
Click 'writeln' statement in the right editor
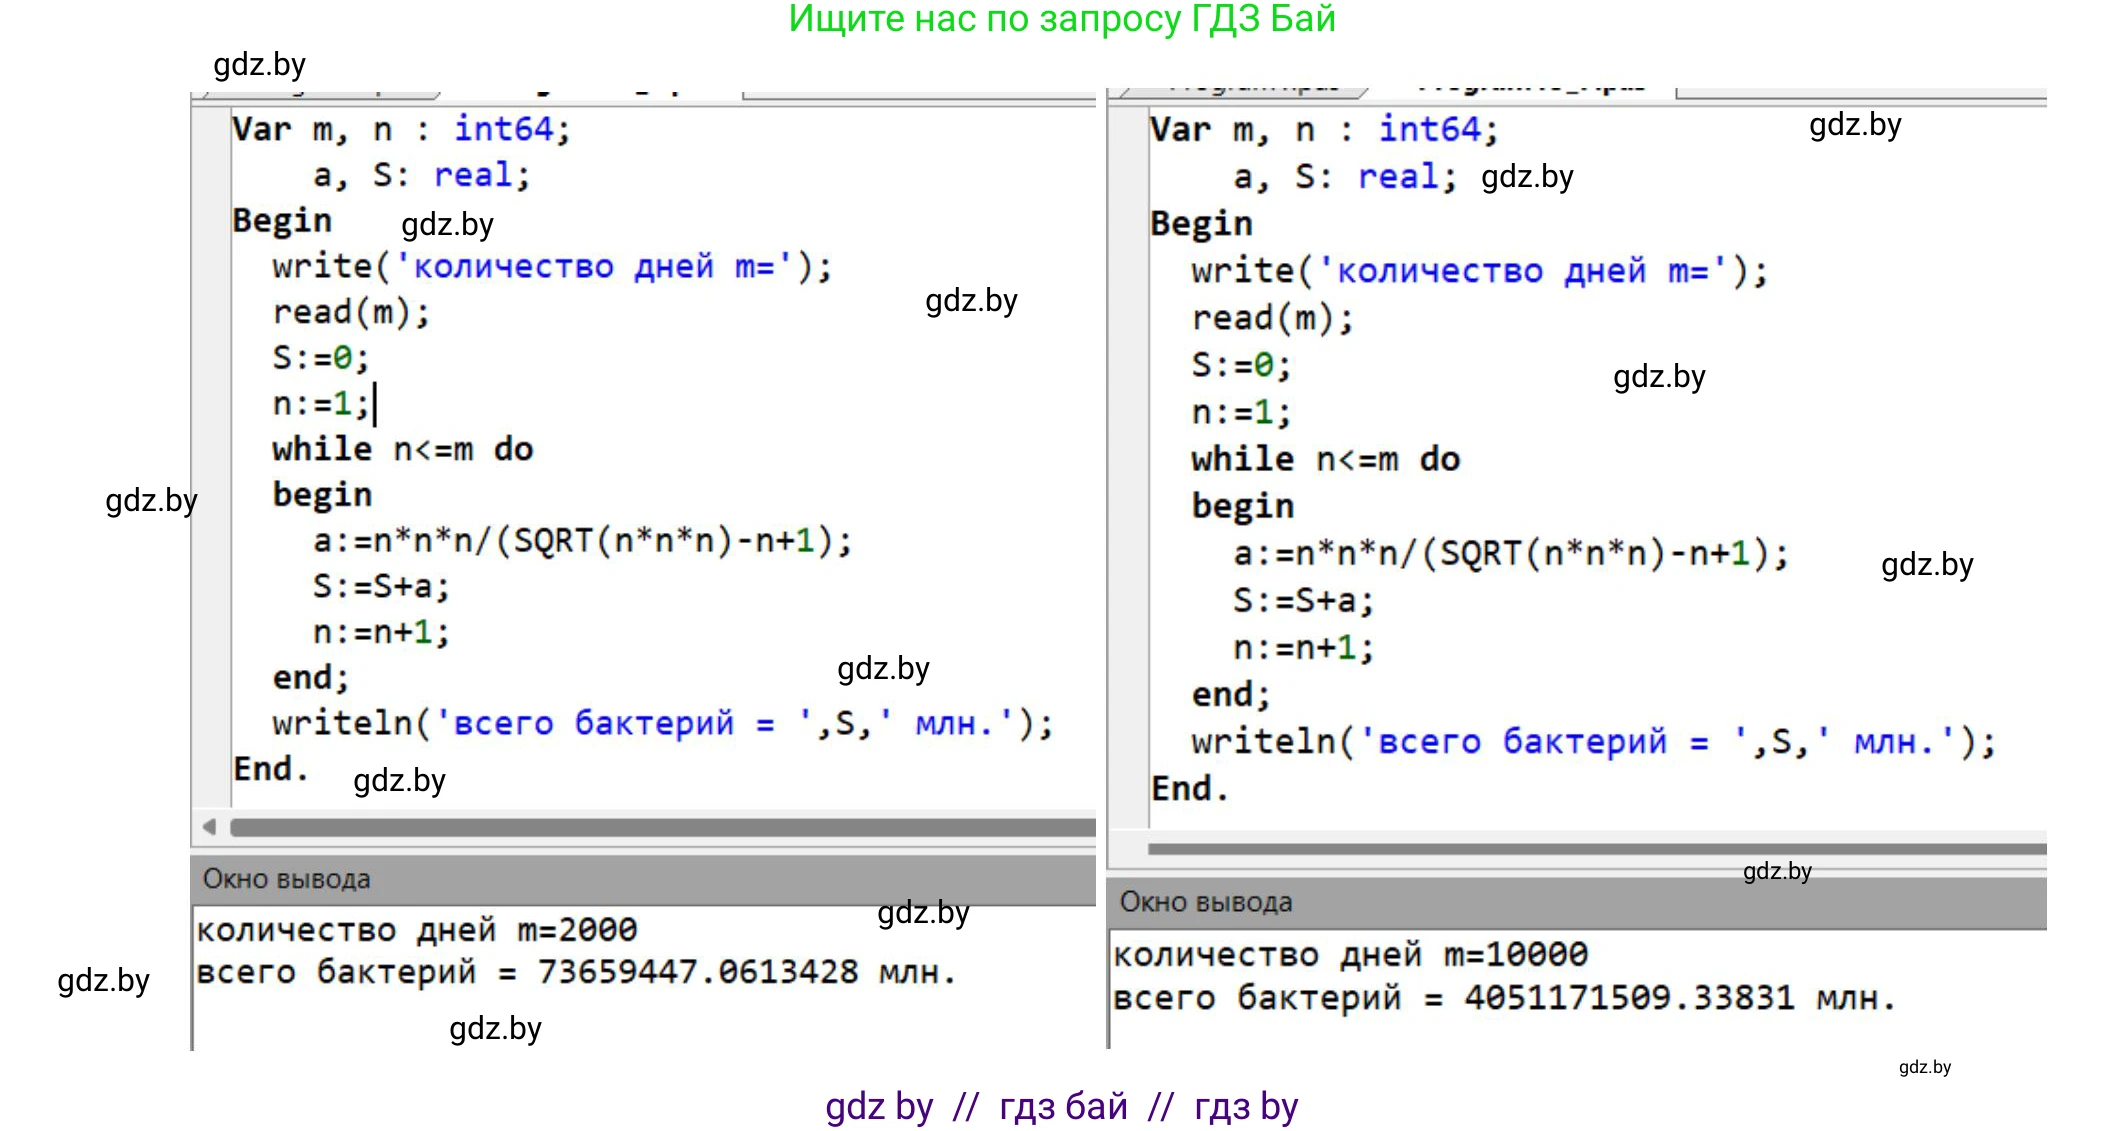tap(1263, 741)
